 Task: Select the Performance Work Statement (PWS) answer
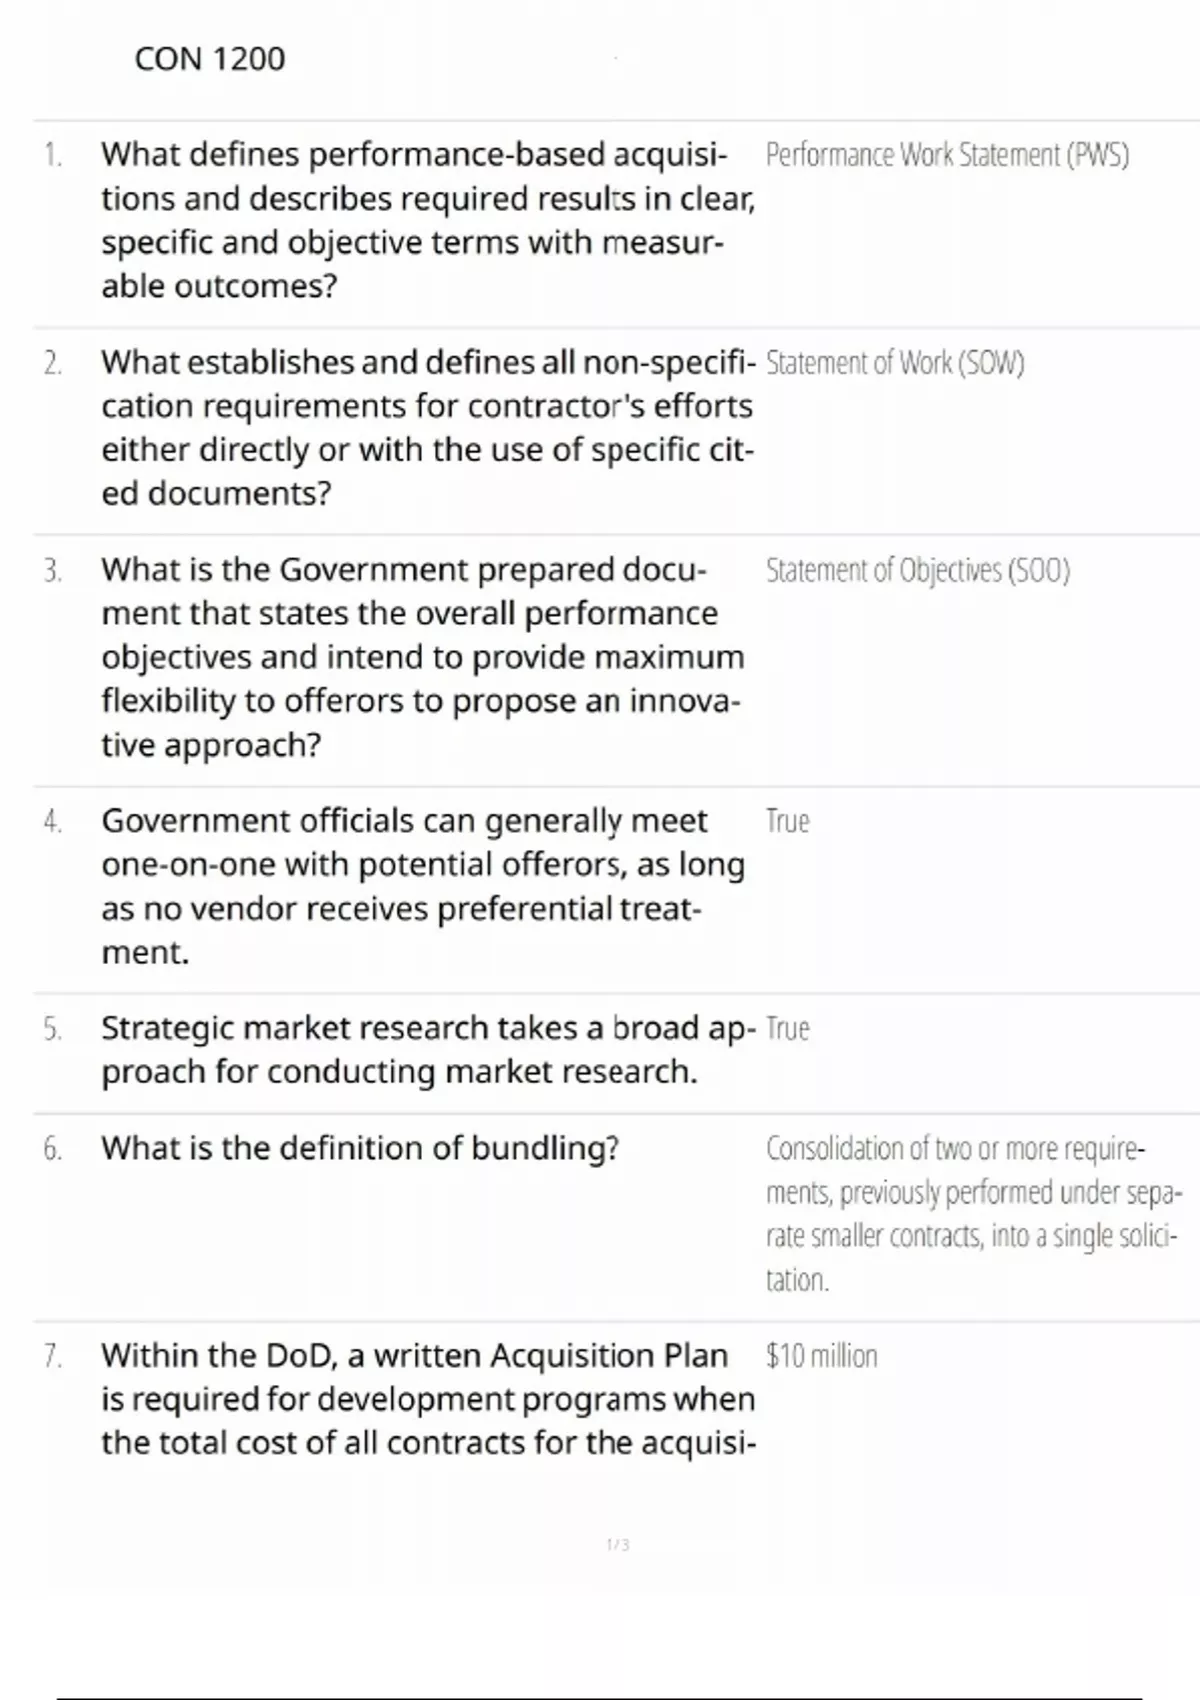tap(946, 155)
